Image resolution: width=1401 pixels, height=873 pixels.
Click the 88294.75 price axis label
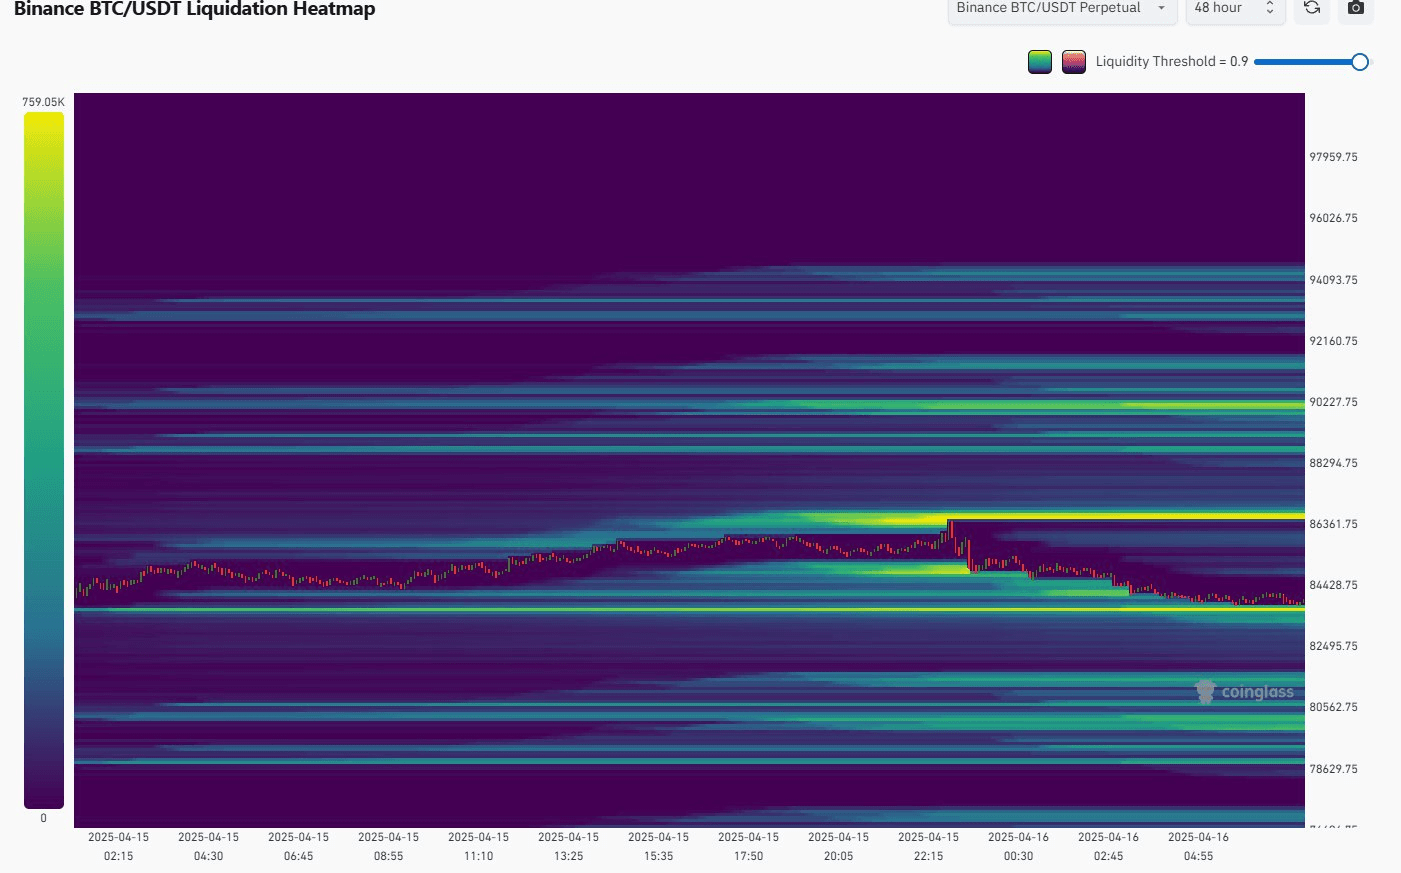tap(1334, 463)
